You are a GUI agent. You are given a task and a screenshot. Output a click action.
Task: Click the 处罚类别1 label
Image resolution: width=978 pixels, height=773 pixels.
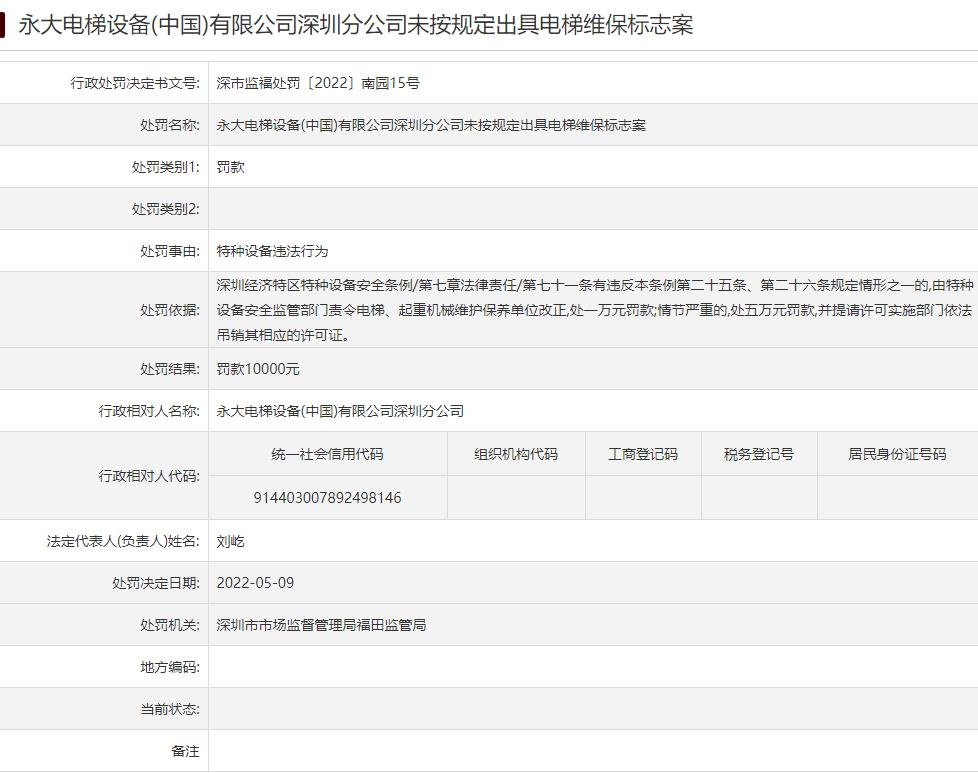(165, 167)
